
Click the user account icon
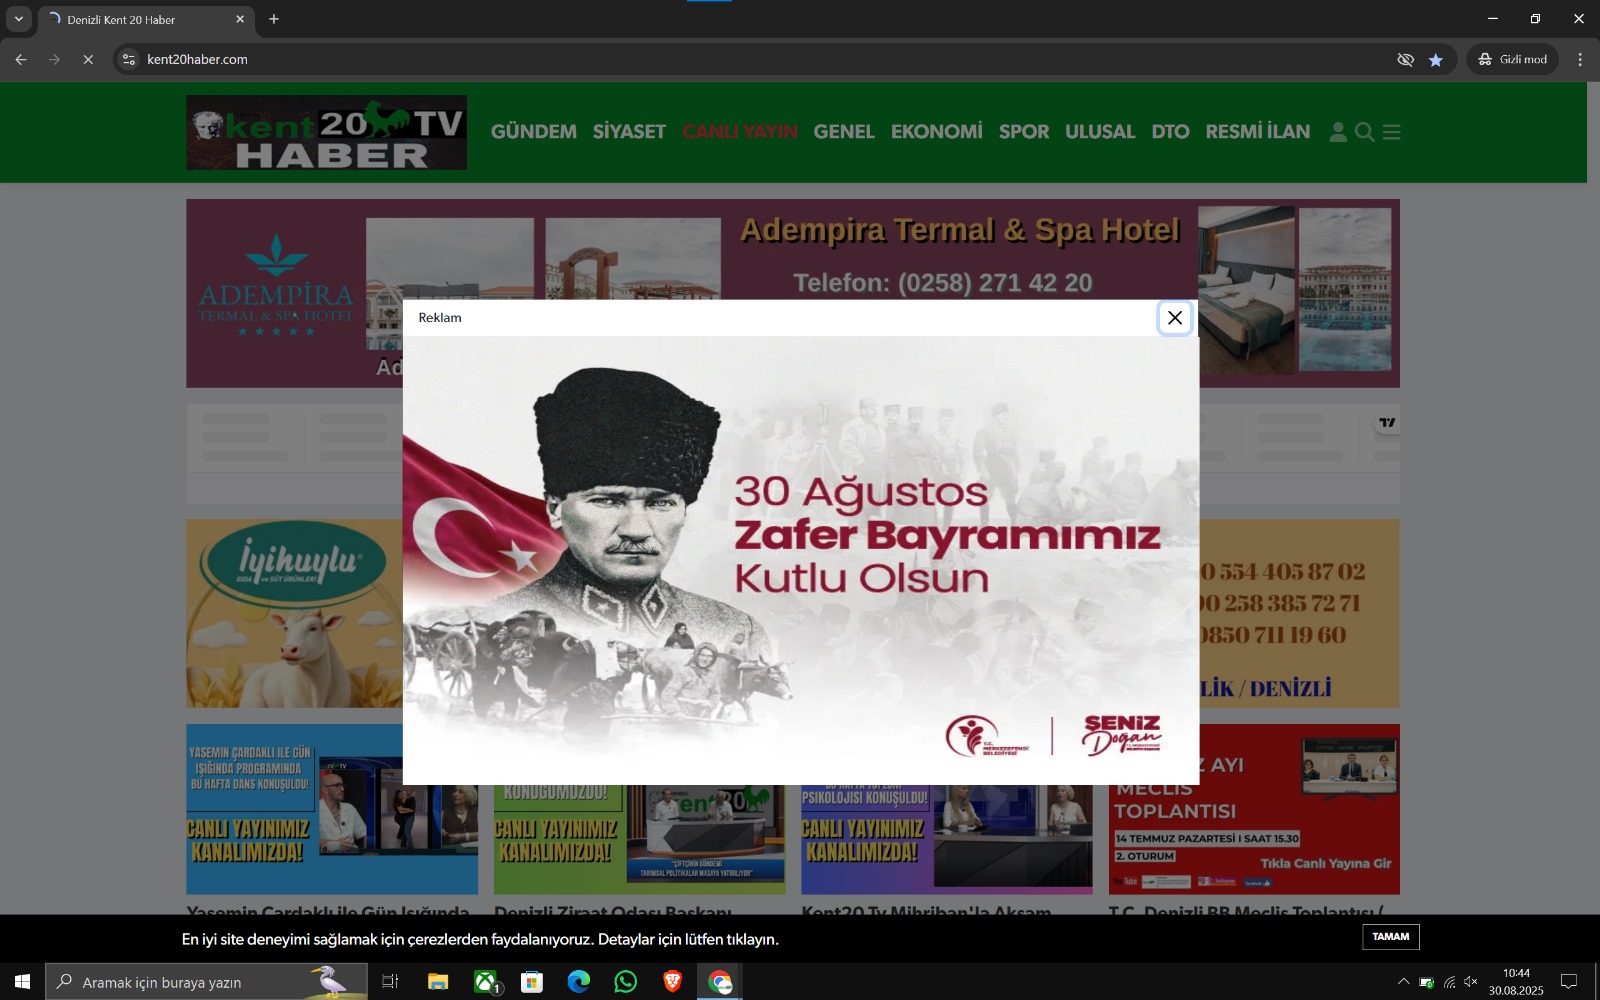click(1338, 132)
